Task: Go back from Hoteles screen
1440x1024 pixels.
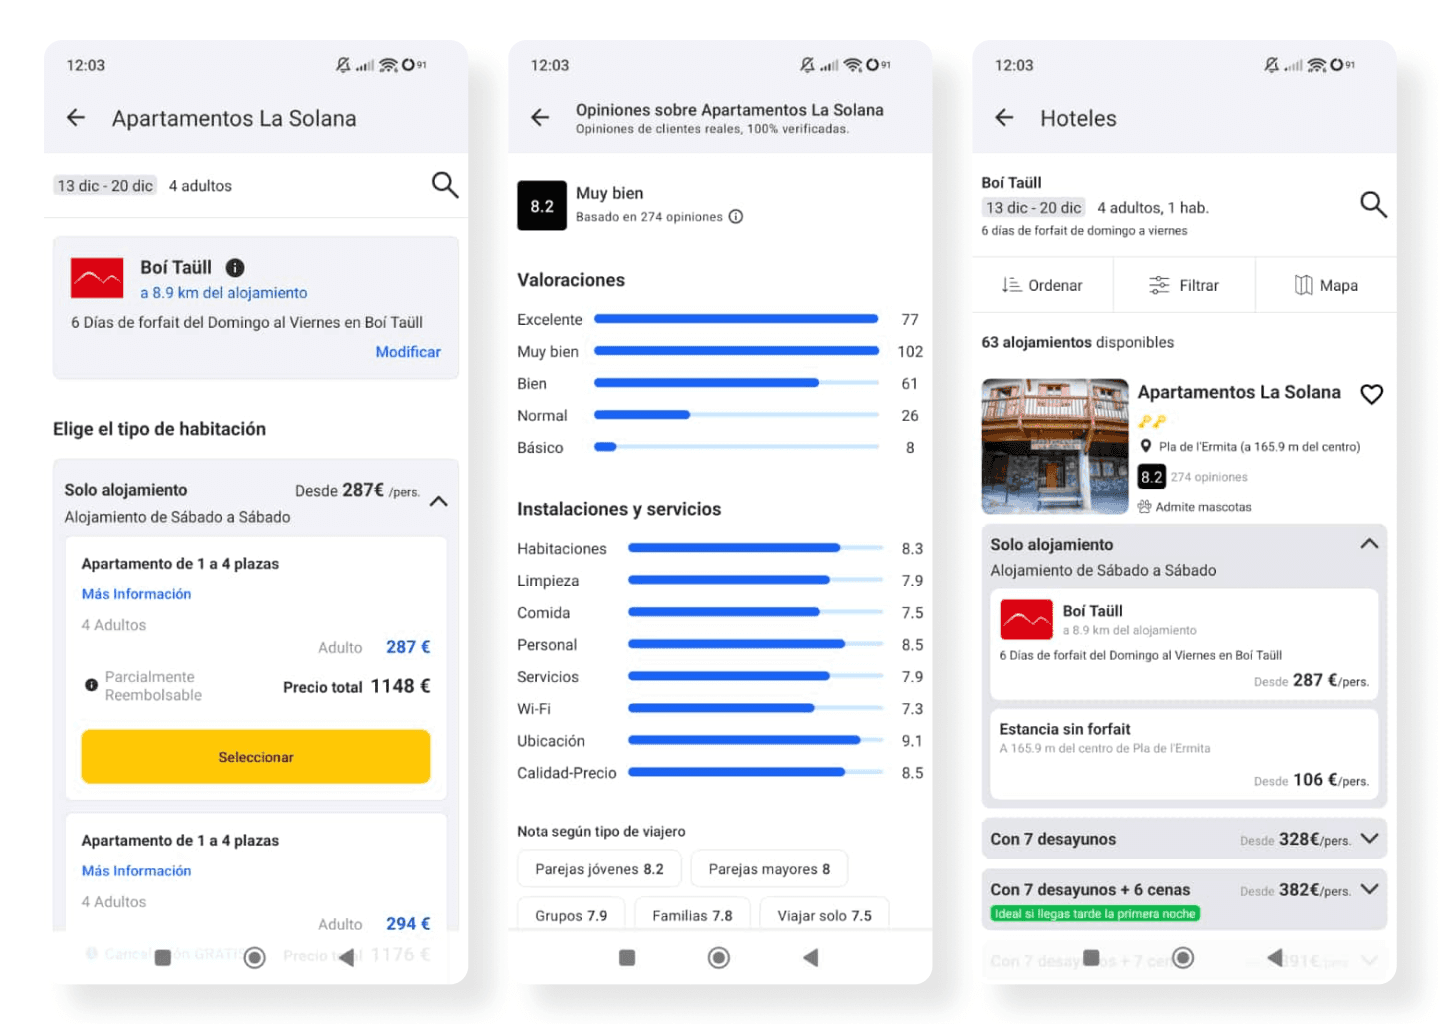Action: click(1004, 118)
